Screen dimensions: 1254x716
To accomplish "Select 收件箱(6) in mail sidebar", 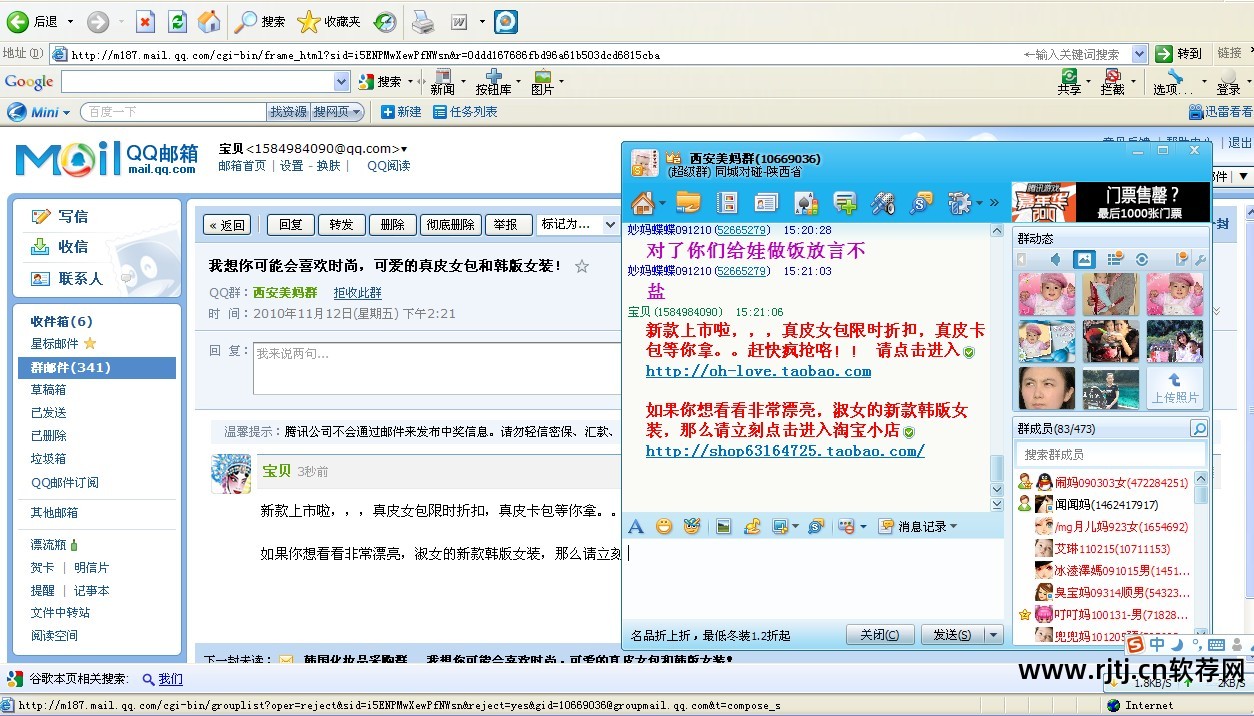I will point(61,321).
